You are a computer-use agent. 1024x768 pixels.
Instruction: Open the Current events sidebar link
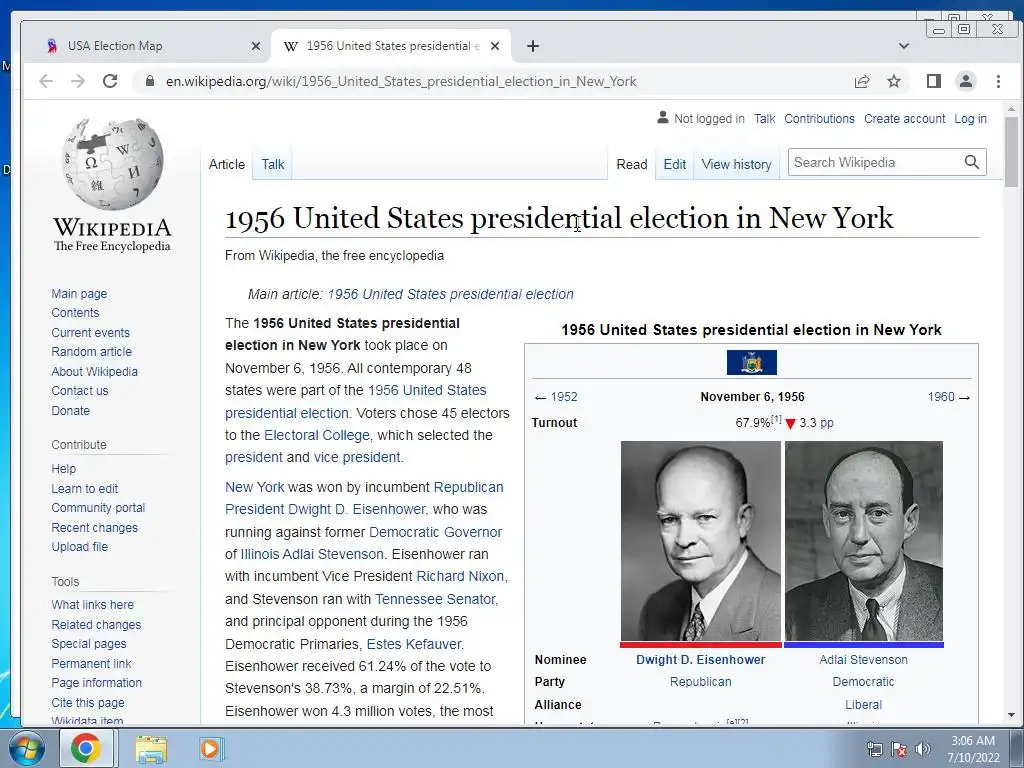(90, 332)
